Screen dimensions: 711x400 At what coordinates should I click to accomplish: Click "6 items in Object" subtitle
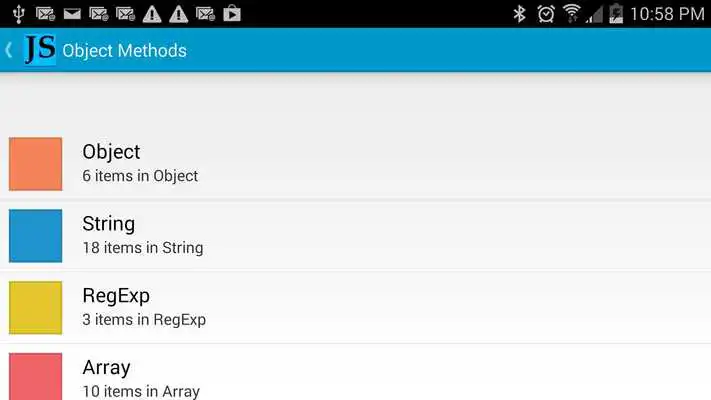(x=140, y=176)
